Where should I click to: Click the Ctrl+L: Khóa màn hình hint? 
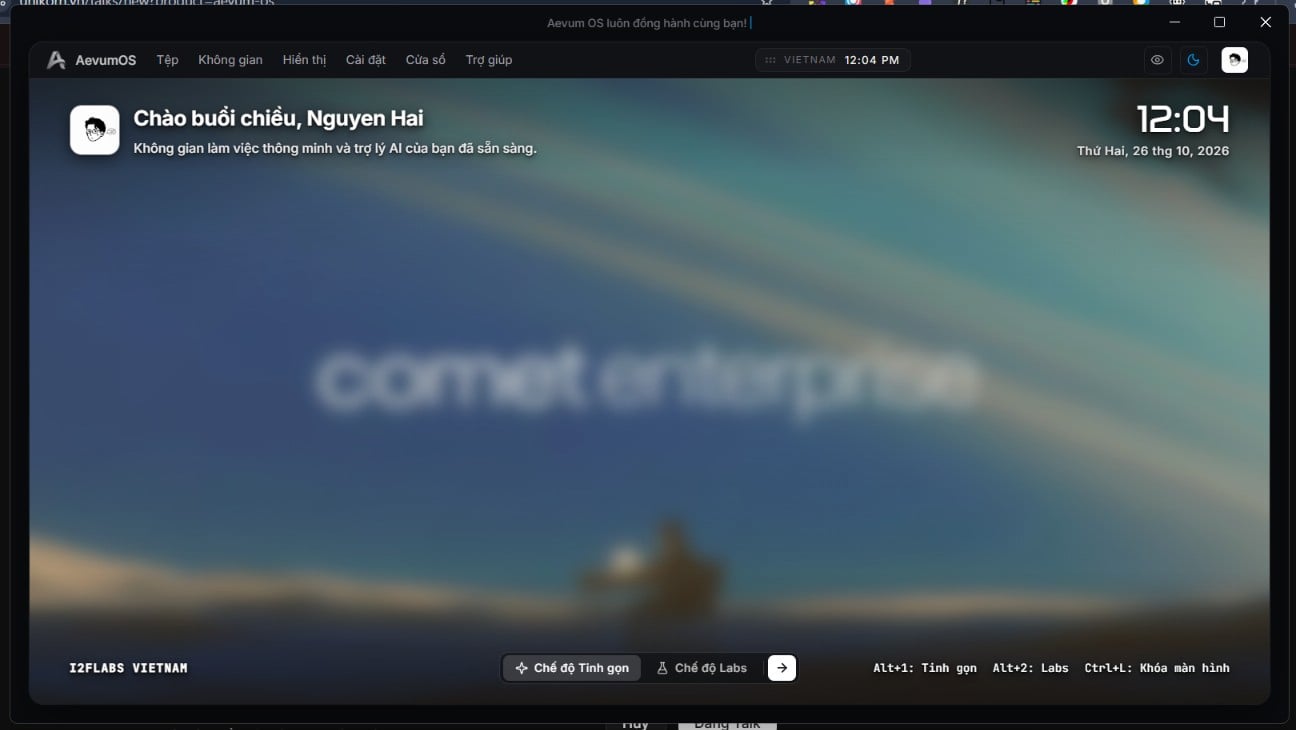1157,668
